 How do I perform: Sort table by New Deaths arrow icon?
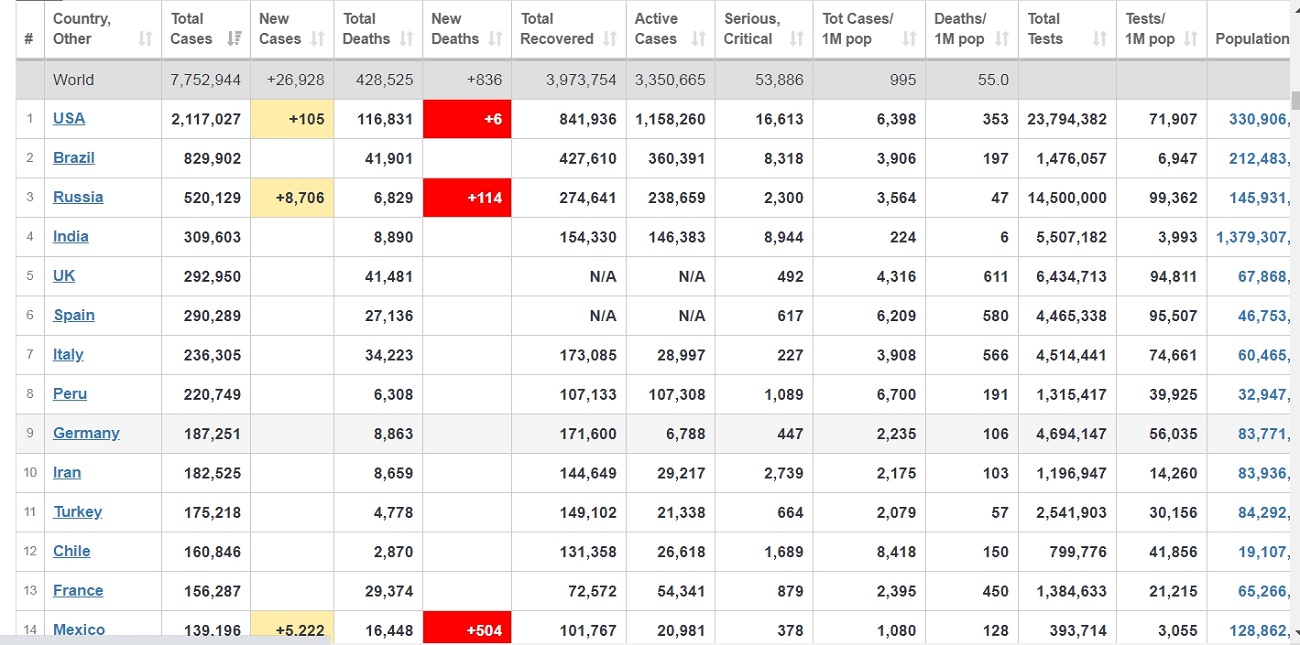point(495,39)
